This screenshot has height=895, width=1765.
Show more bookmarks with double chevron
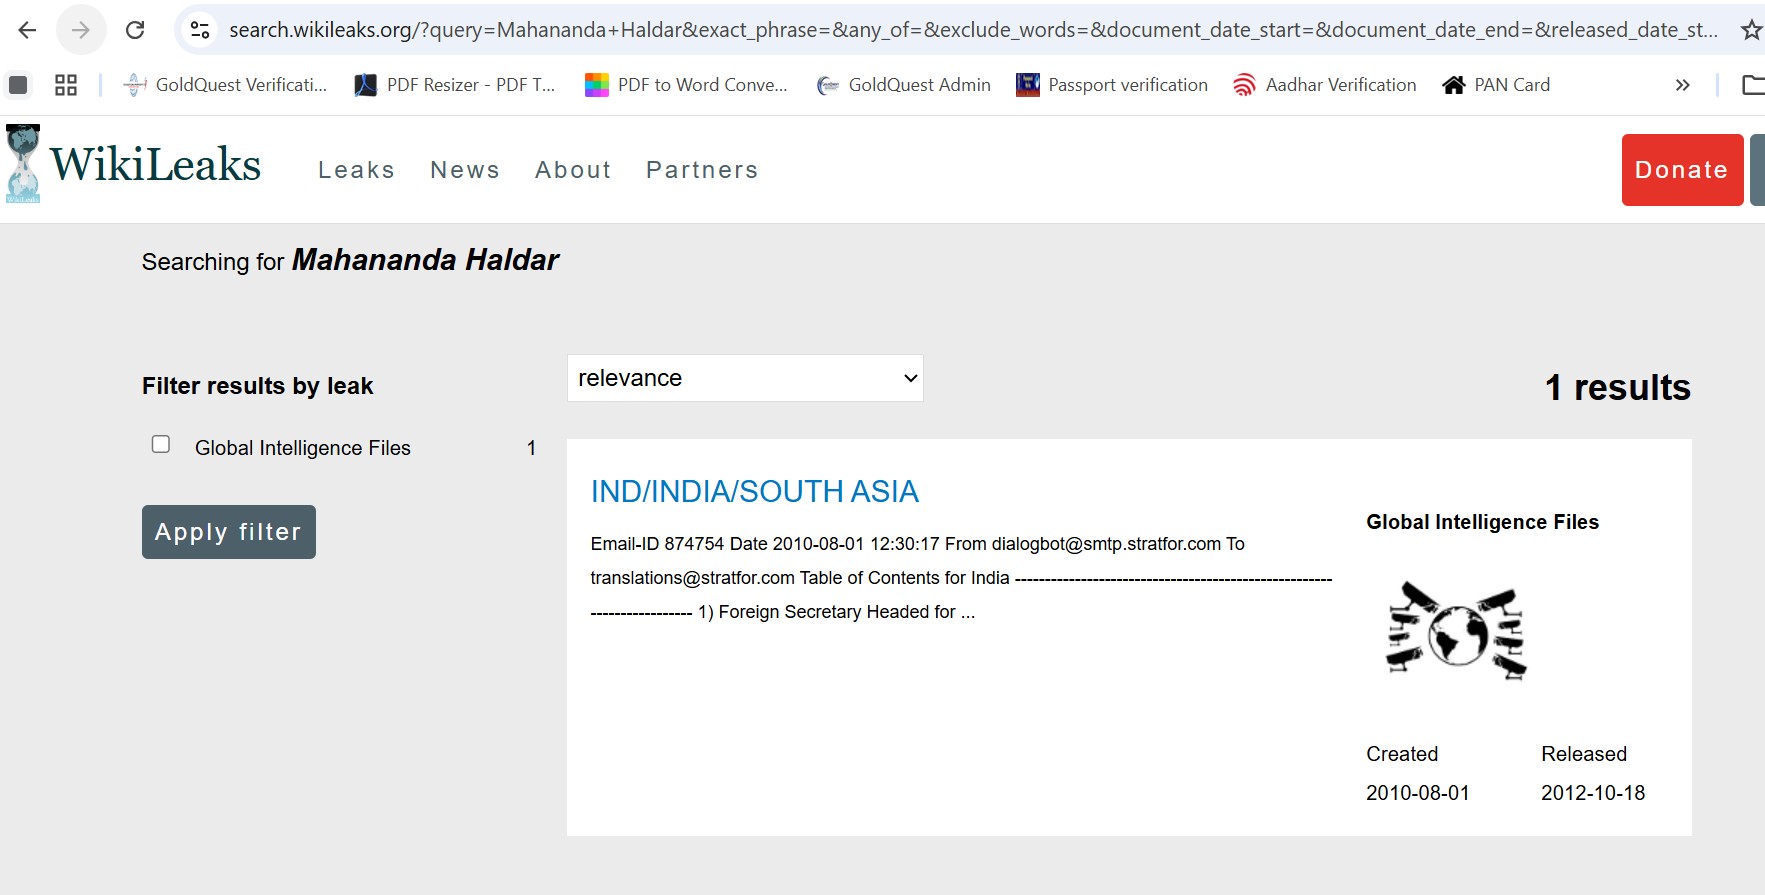[x=1682, y=85]
